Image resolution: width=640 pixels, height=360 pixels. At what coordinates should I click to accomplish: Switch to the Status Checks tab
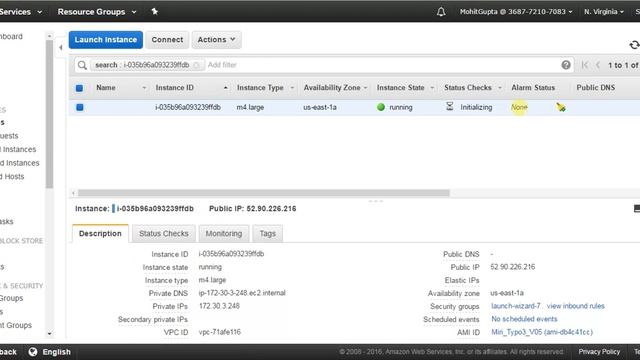click(x=164, y=233)
